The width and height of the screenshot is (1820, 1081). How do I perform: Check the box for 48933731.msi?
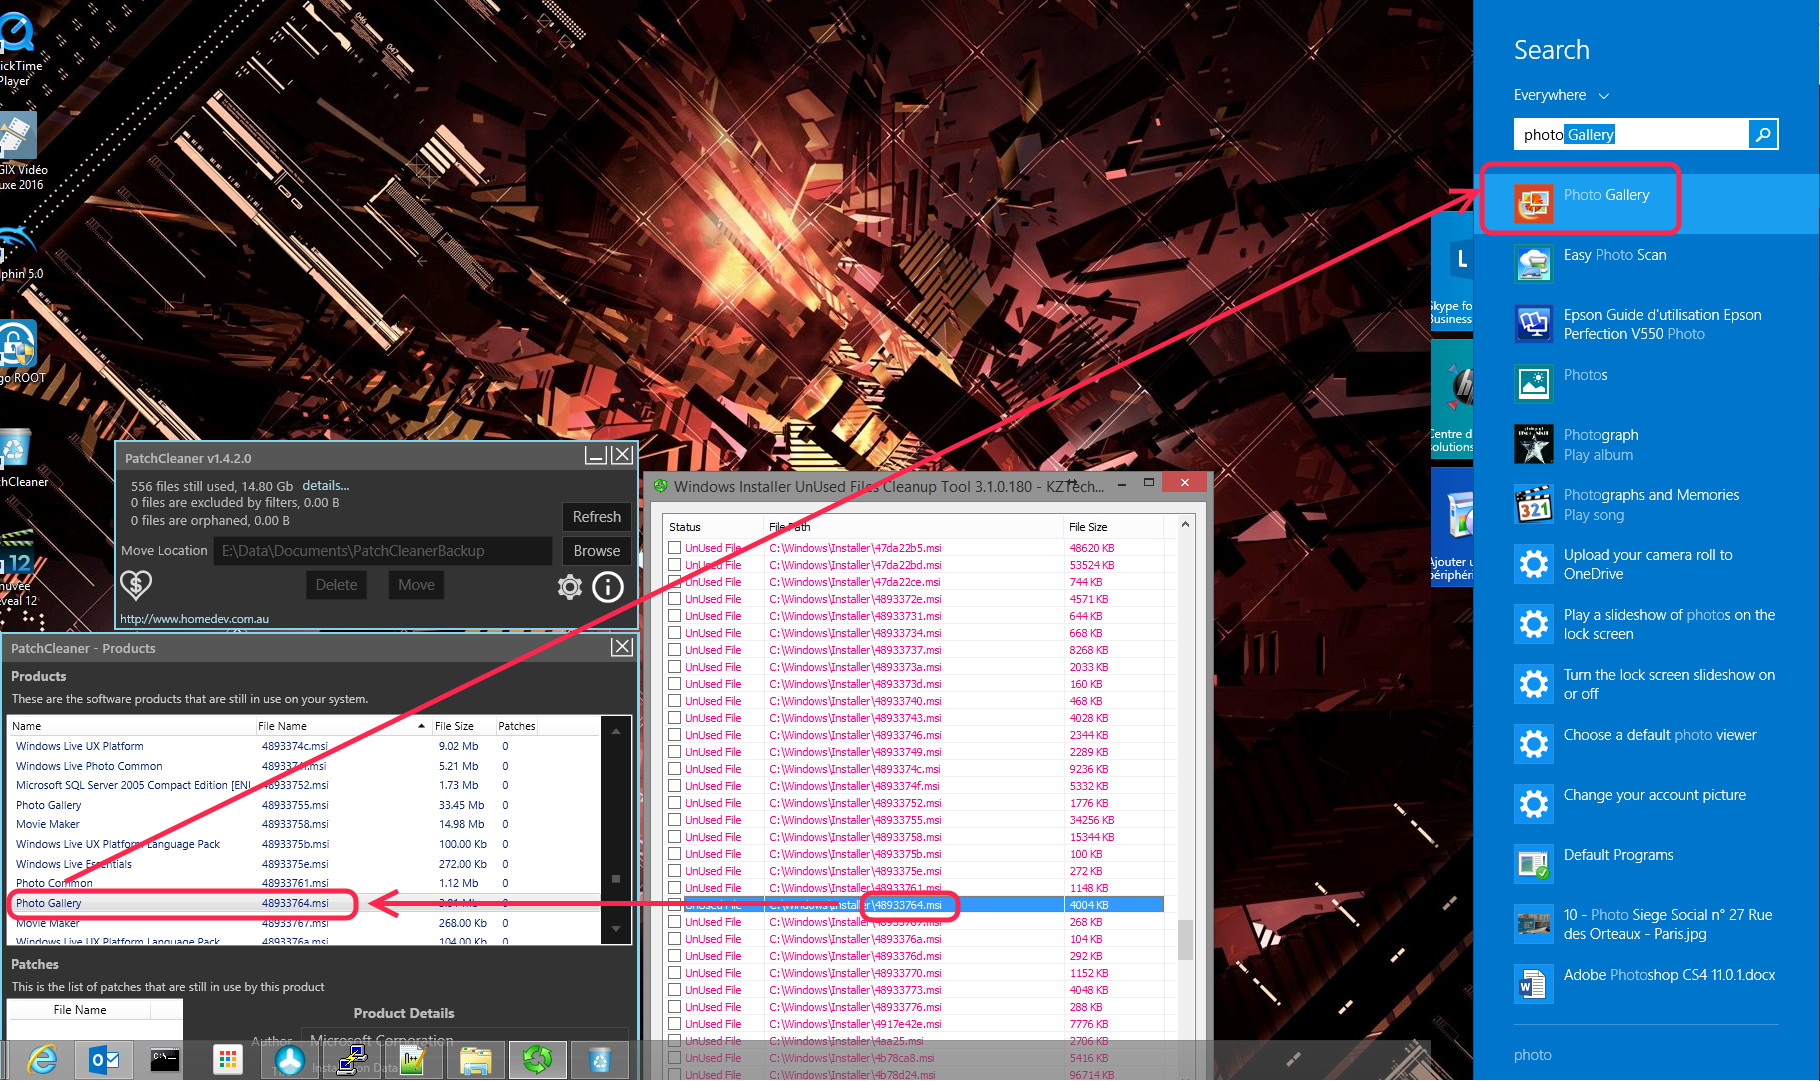tap(675, 616)
